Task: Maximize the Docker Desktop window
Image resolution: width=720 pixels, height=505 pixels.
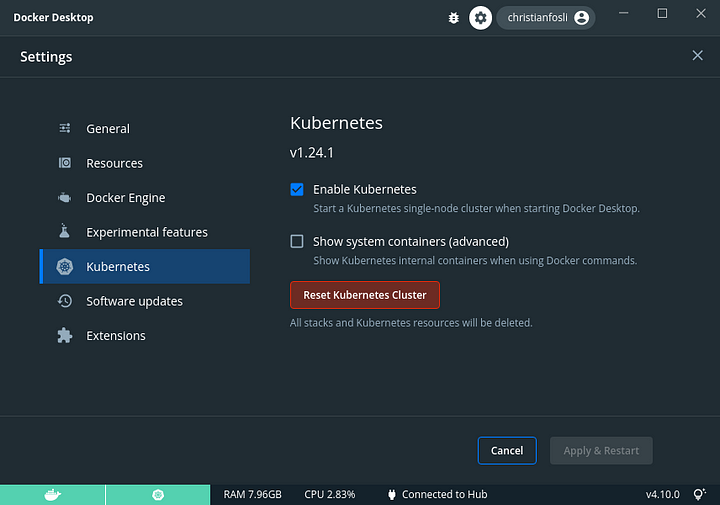Action: (662, 13)
